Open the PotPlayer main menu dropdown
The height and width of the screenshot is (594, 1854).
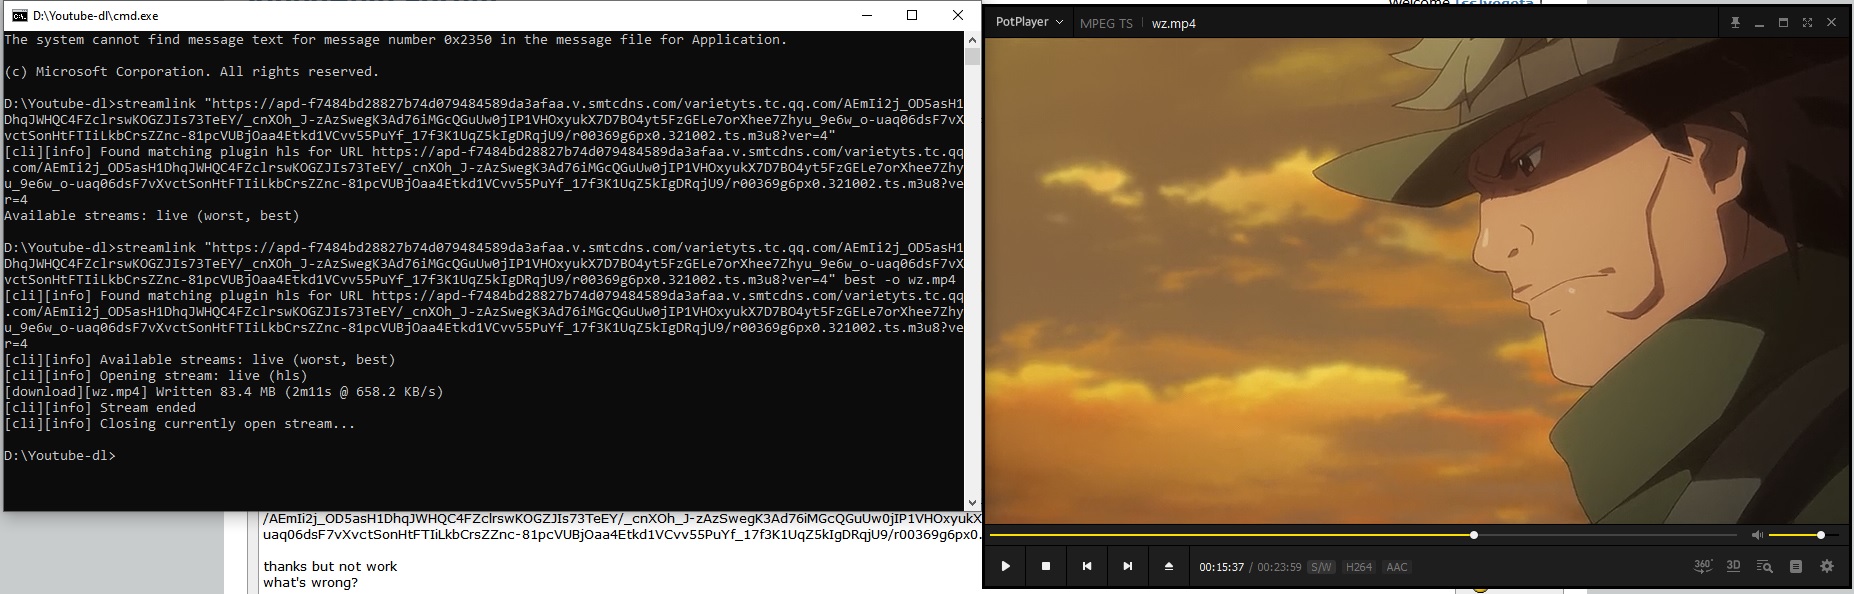1029,22
